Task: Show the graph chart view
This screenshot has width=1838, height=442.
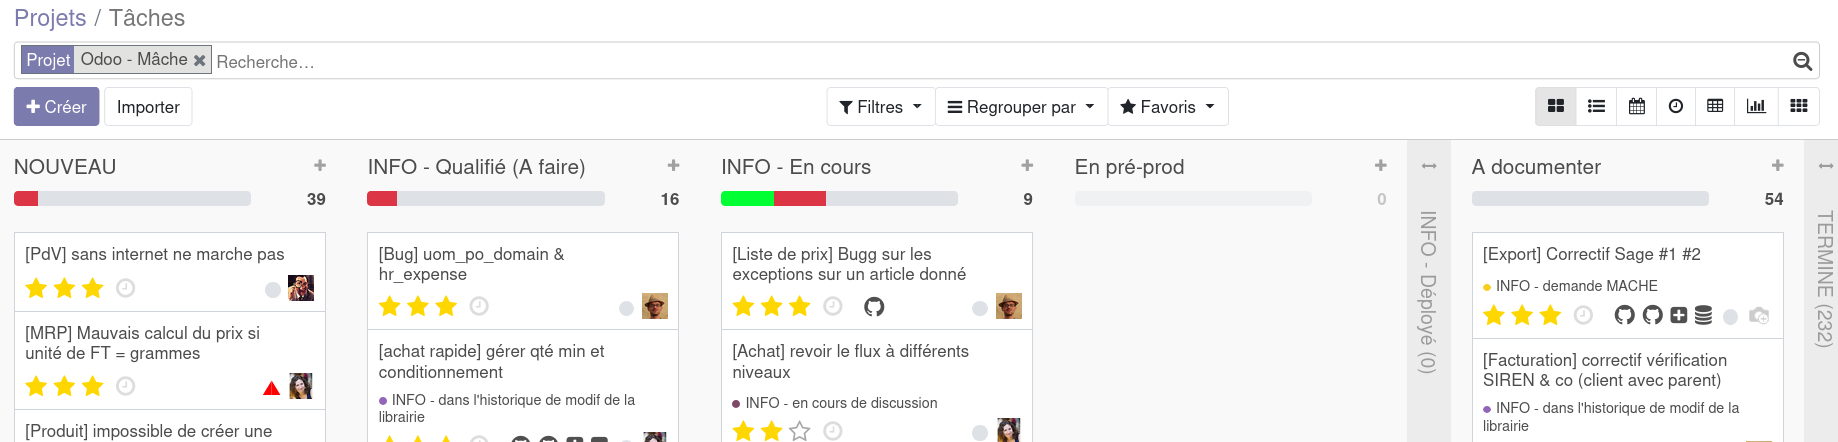Action: coord(1756,106)
